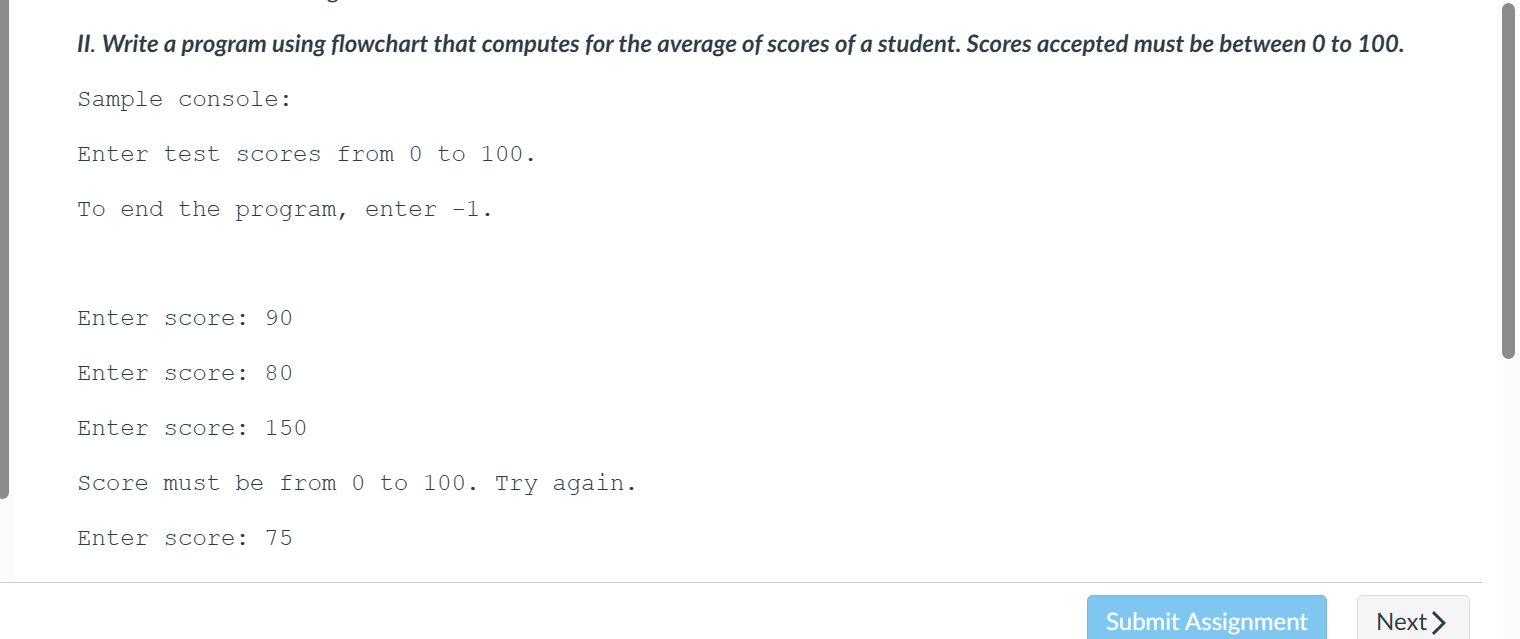The height and width of the screenshot is (639, 1520).
Task: Click the 'Sample console:' text line
Action: [185, 99]
